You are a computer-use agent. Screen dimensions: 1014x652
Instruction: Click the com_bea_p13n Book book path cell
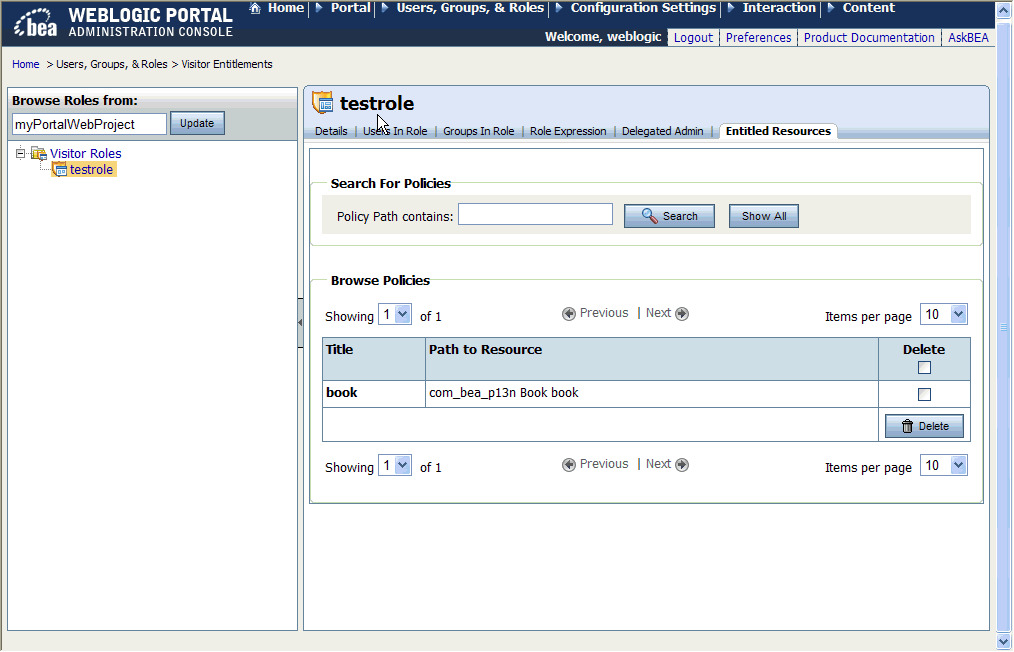click(652, 393)
